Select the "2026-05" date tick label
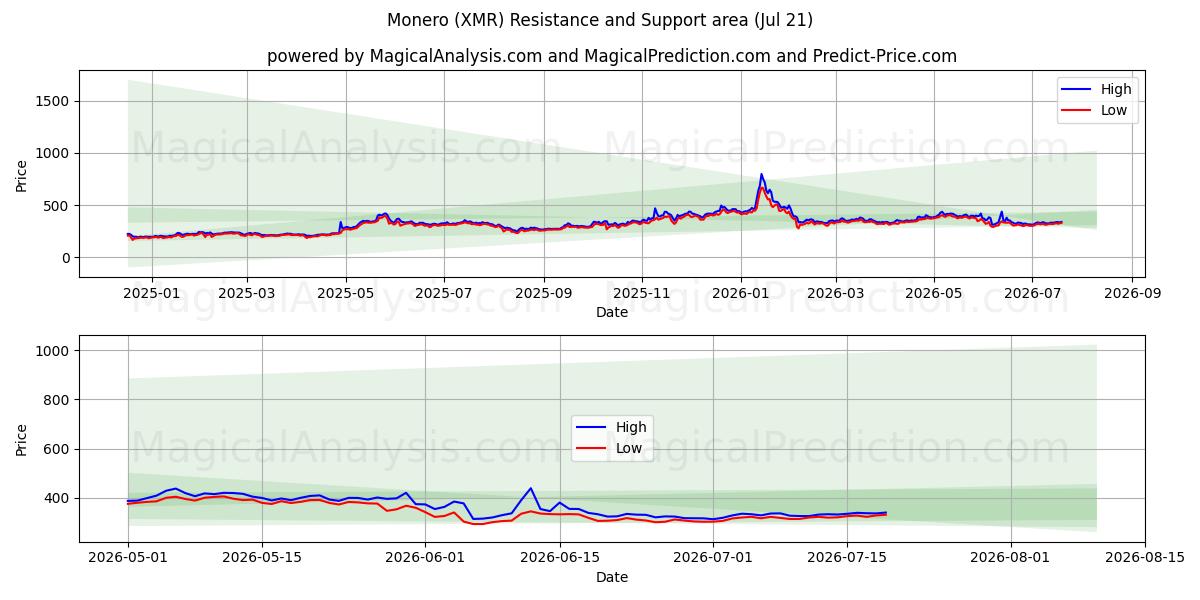The width and height of the screenshot is (1200, 600). click(934, 293)
